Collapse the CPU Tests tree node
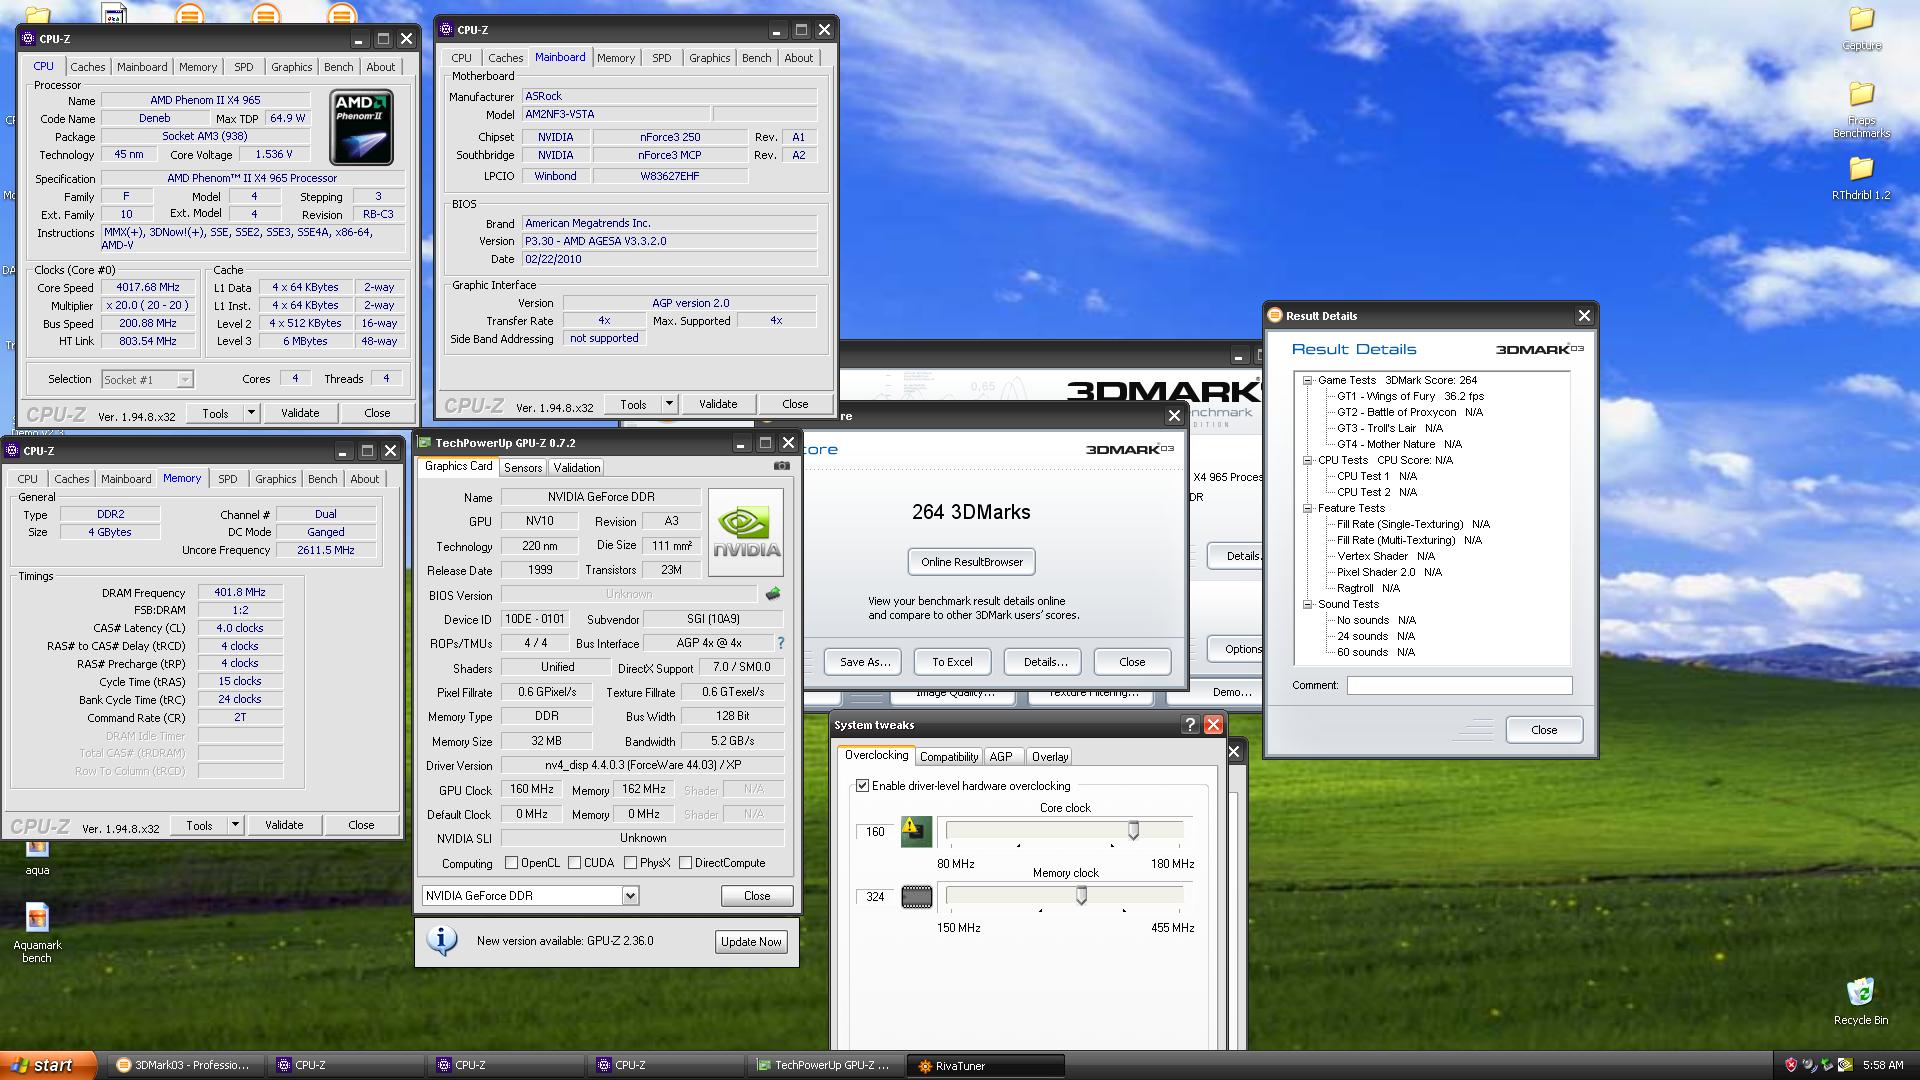 coord(1306,460)
